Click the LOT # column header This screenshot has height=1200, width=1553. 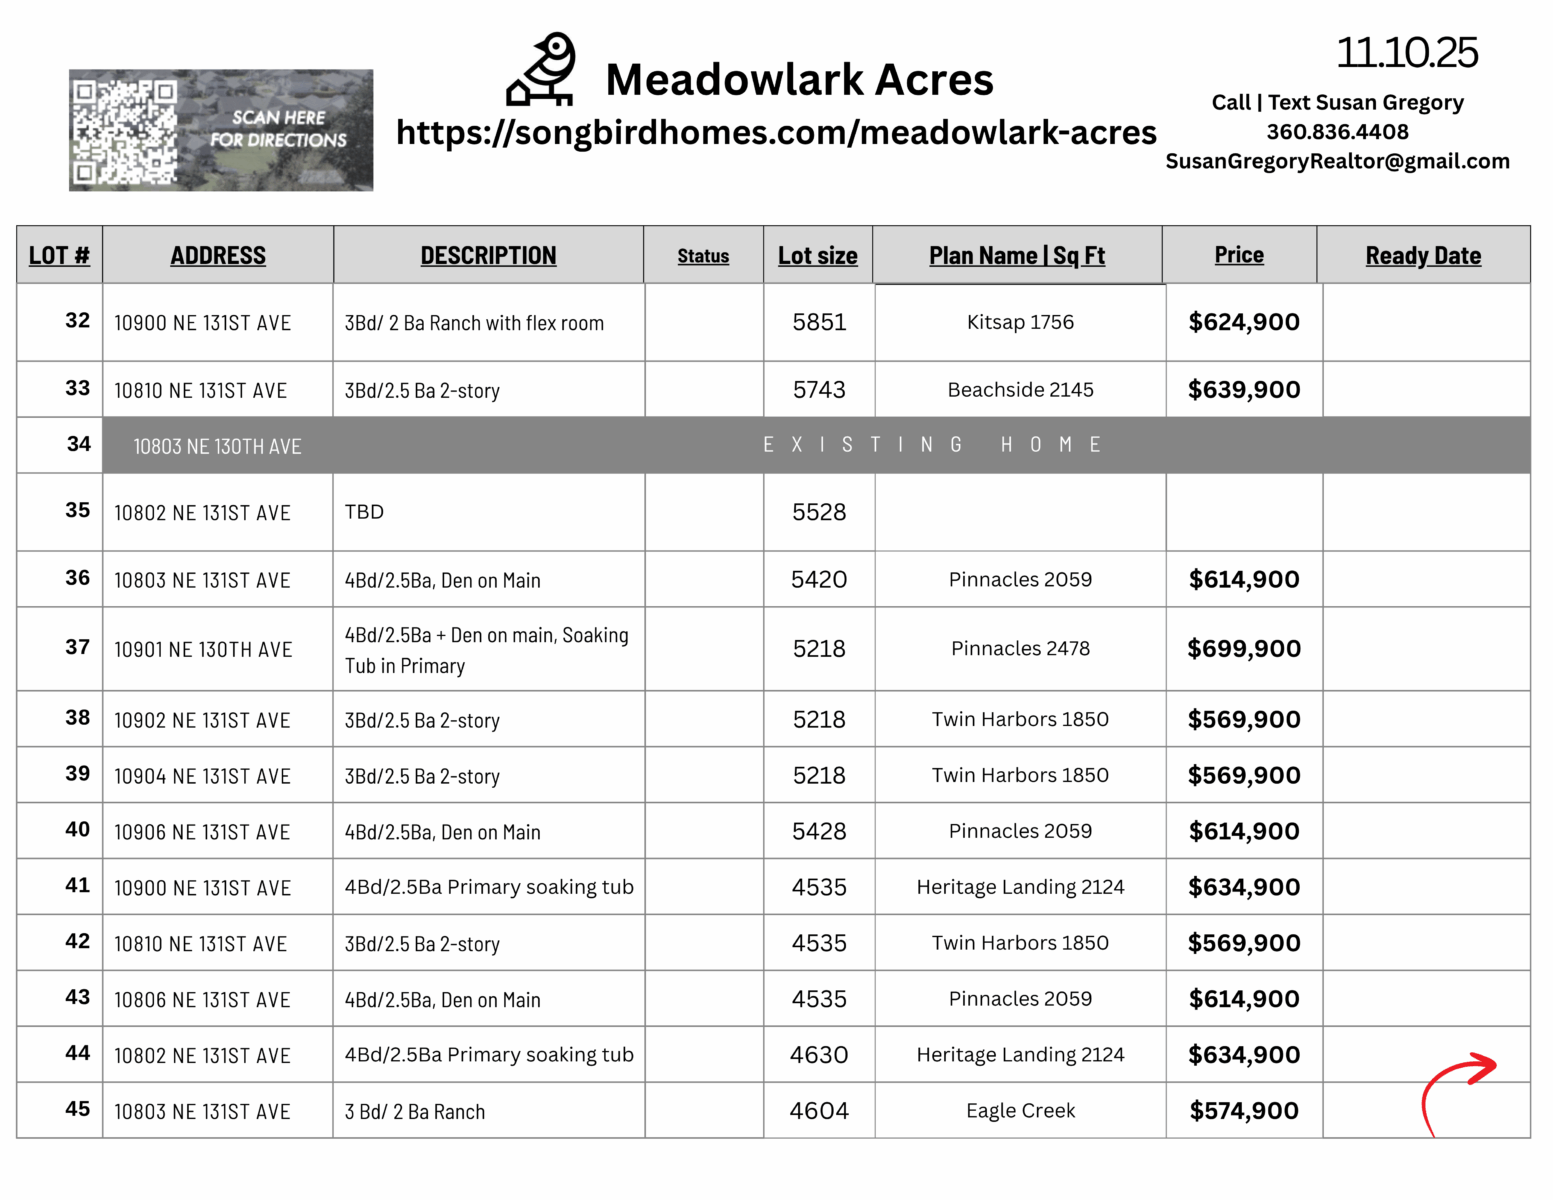[59, 256]
